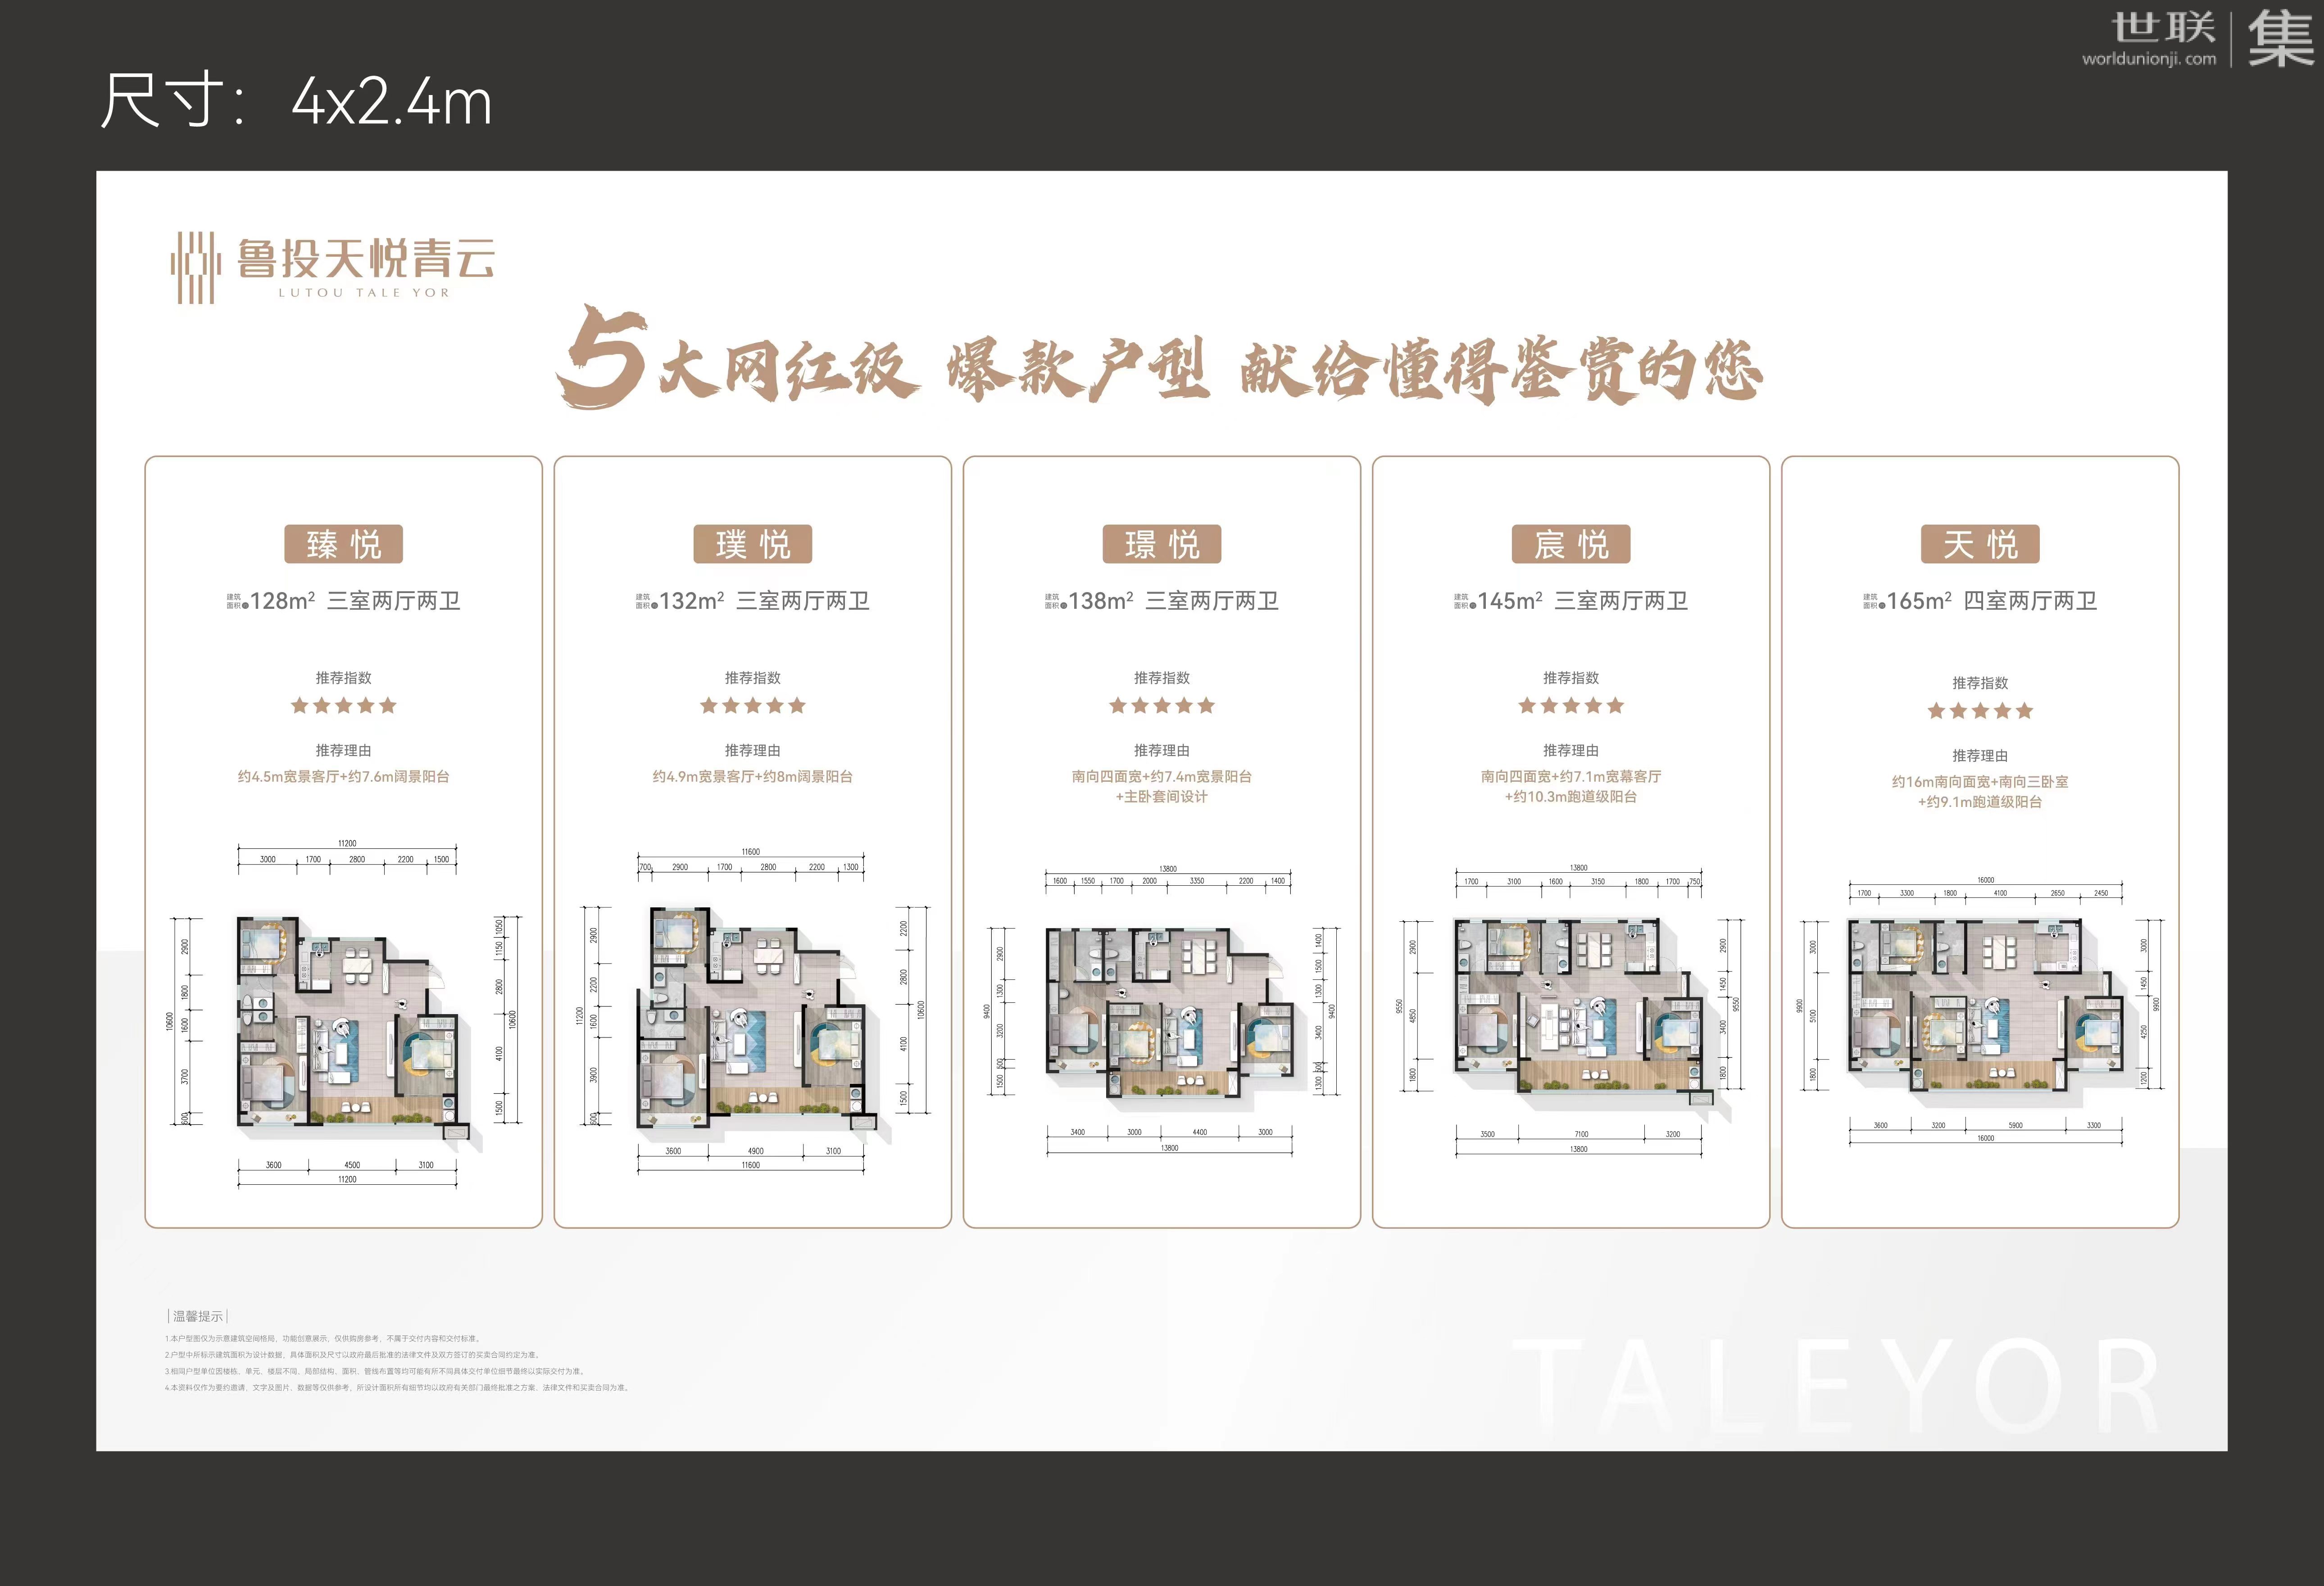Click the 宸悦 label badge
The height and width of the screenshot is (1586, 2324).
[1570, 544]
